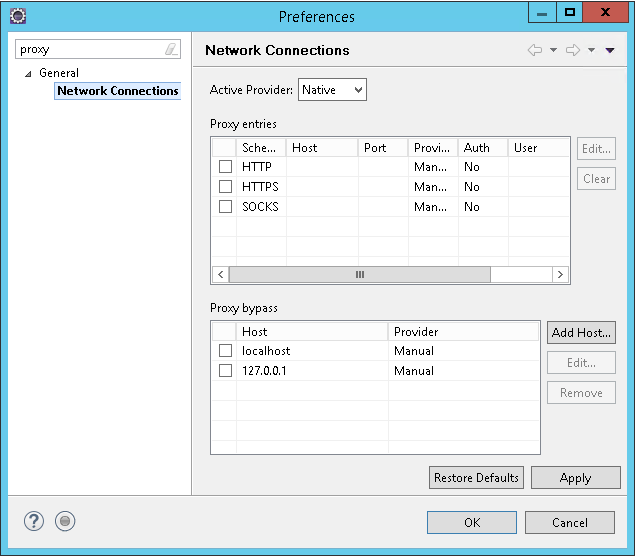Open the Preferences window system icon
Screen dimensions: 638x558
[18, 16]
